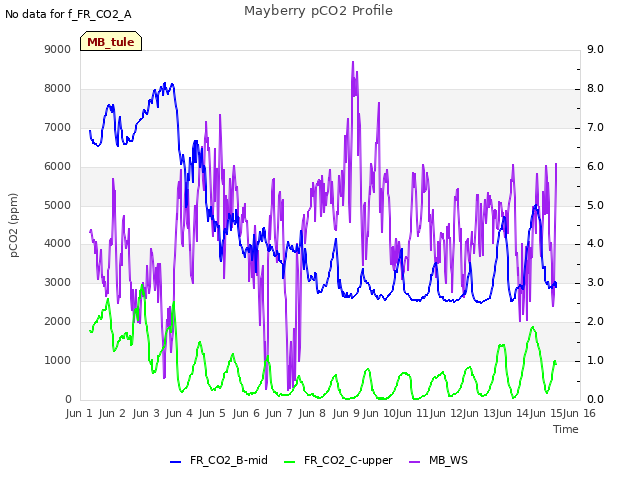Click the 3000 left axis tick label
This screenshot has width=640, height=480.
coord(58,282)
